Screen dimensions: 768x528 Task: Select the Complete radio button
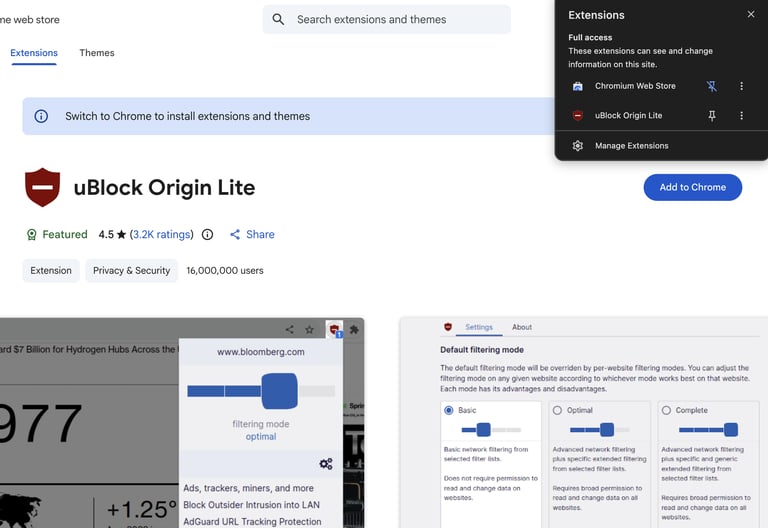pyautogui.click(x=666, y=410)
